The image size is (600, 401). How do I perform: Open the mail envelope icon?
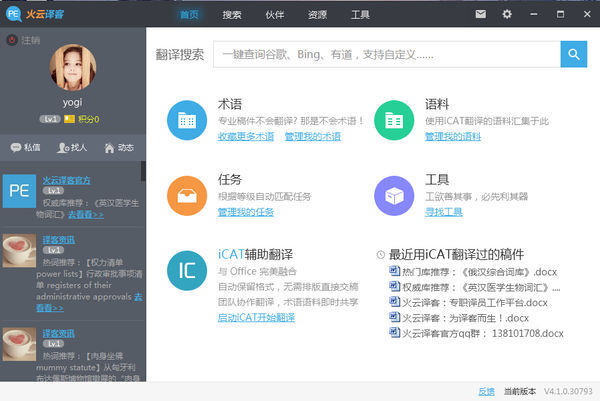[x=481, y=14]
